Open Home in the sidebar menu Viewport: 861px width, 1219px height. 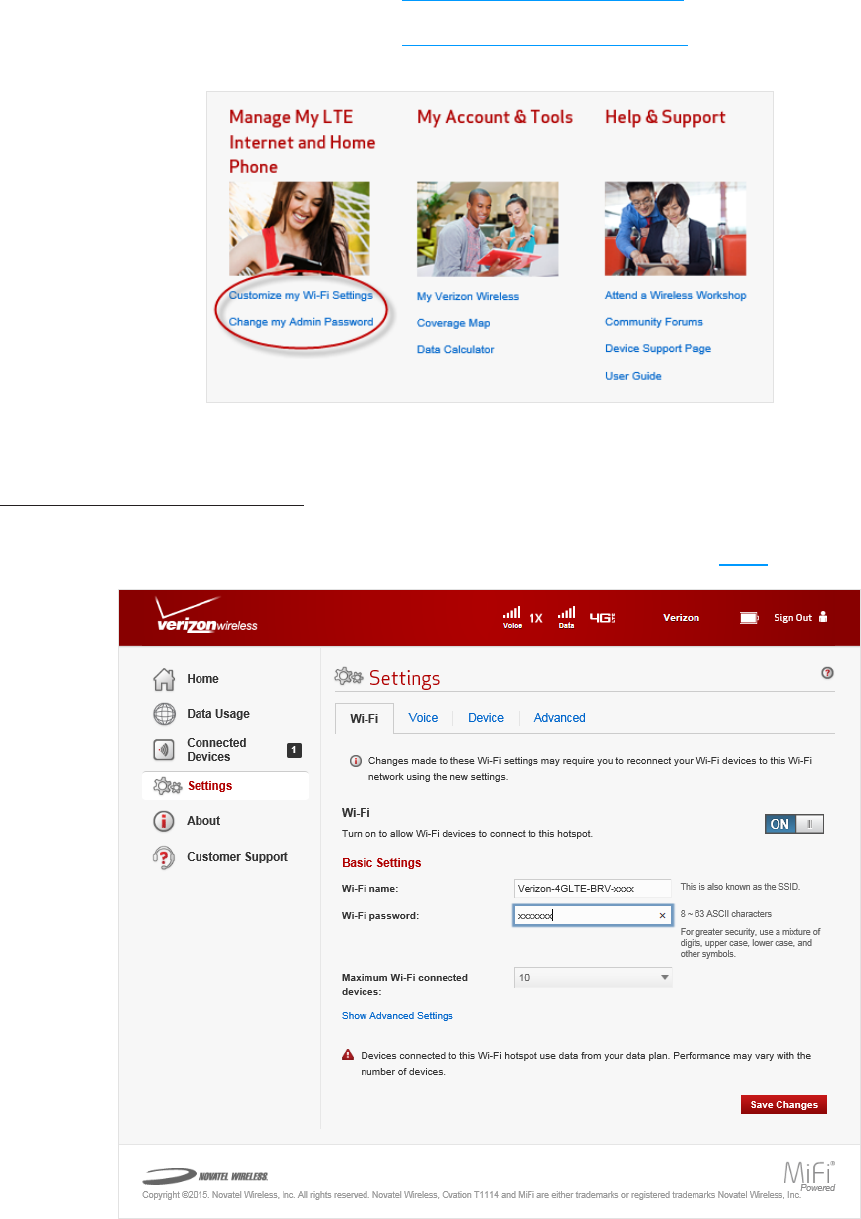pos(203,679)
